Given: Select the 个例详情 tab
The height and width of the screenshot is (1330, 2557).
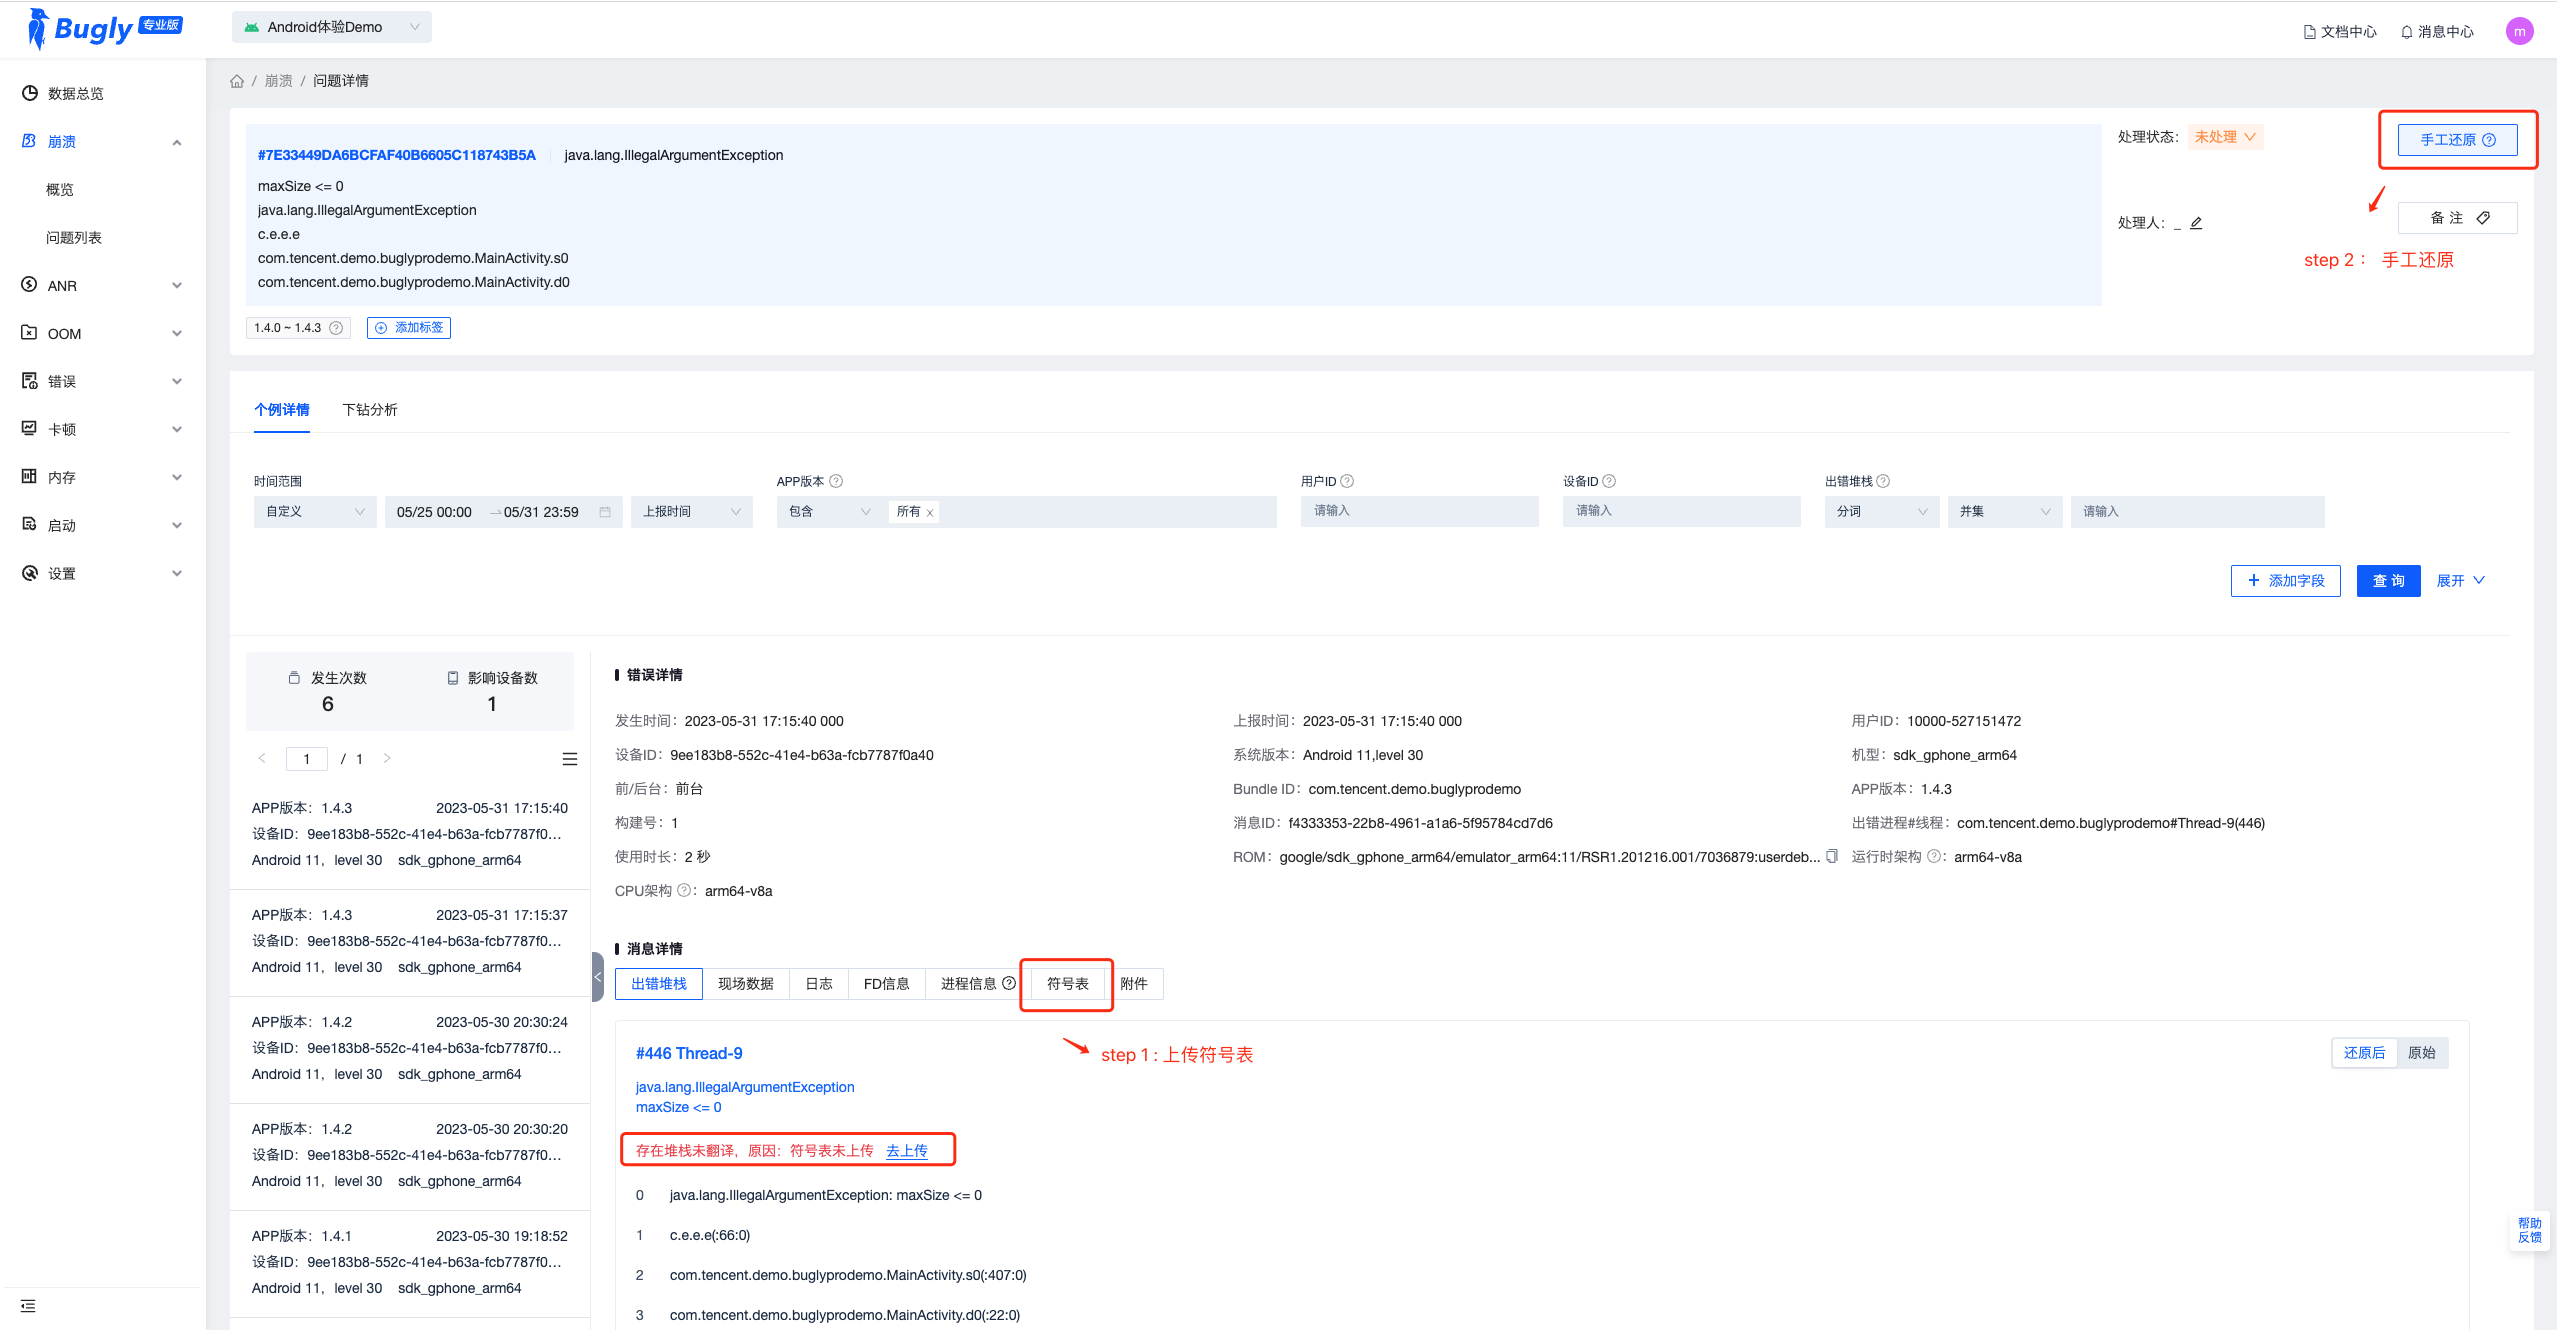Looking at the screenshot, I should (282, 410).
